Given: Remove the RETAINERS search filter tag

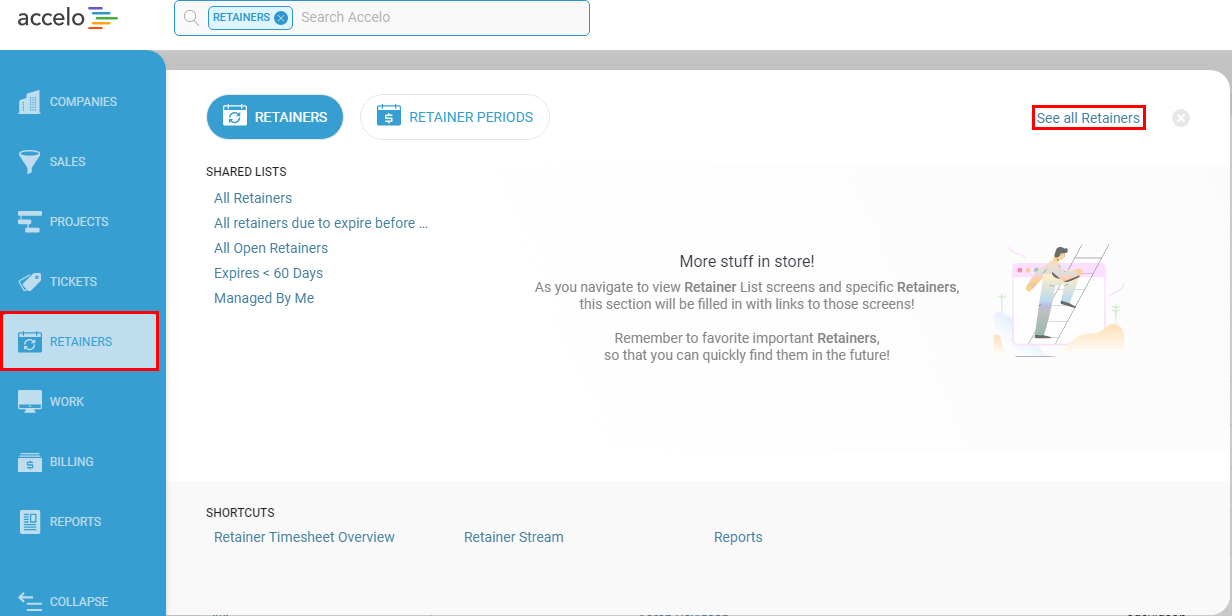Looking at the screenshot, I should 281,18.
